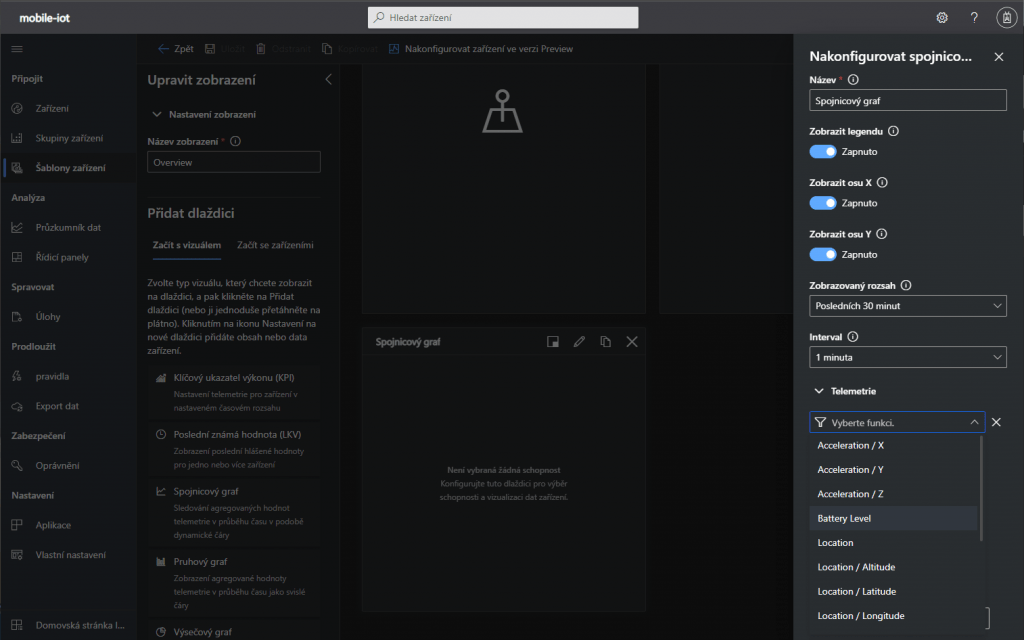The width and height of the screenshot is (1024, 640).
Task: Collapse the Telemetrie section
Action: pos(819,391)
